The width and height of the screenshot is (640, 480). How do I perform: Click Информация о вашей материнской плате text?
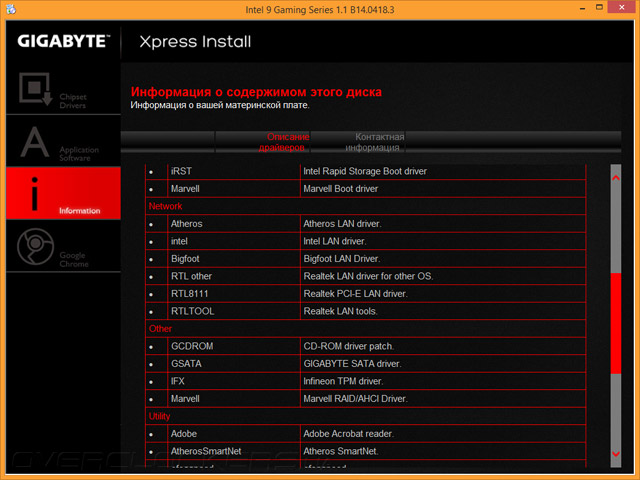[220, 105]
